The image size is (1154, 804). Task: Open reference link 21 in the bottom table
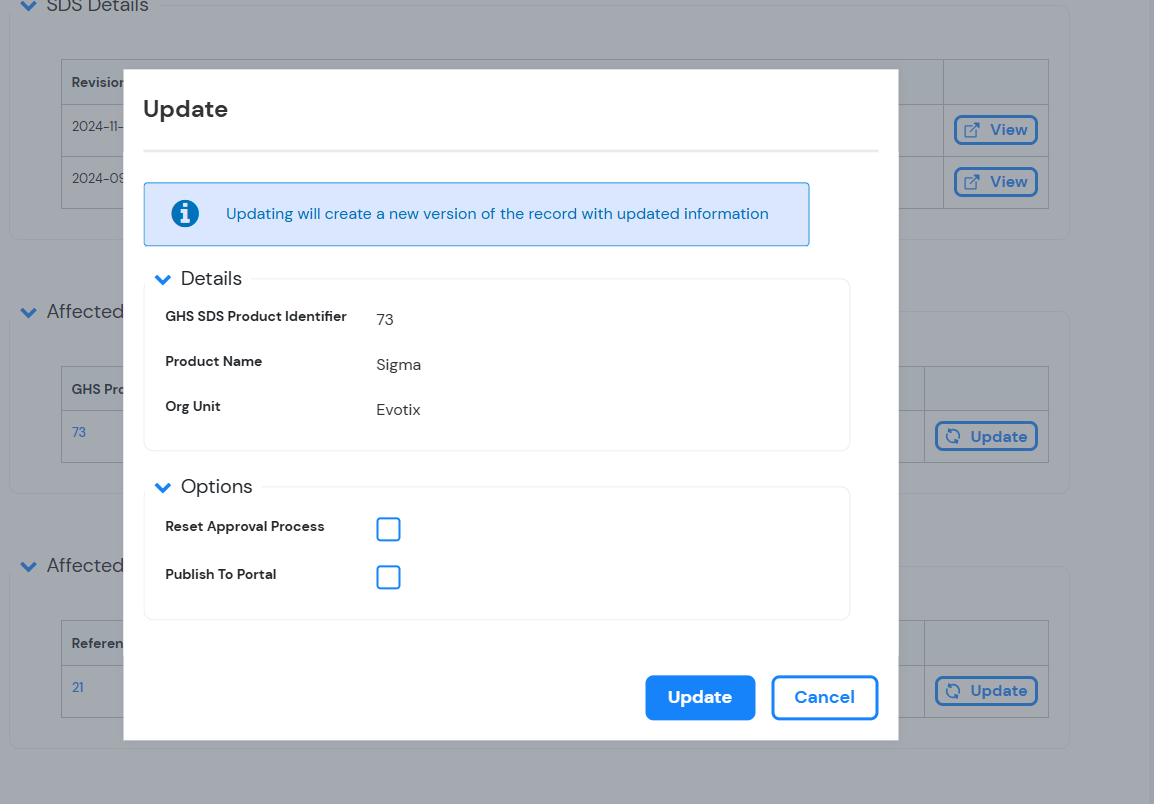tap(78, 688)
